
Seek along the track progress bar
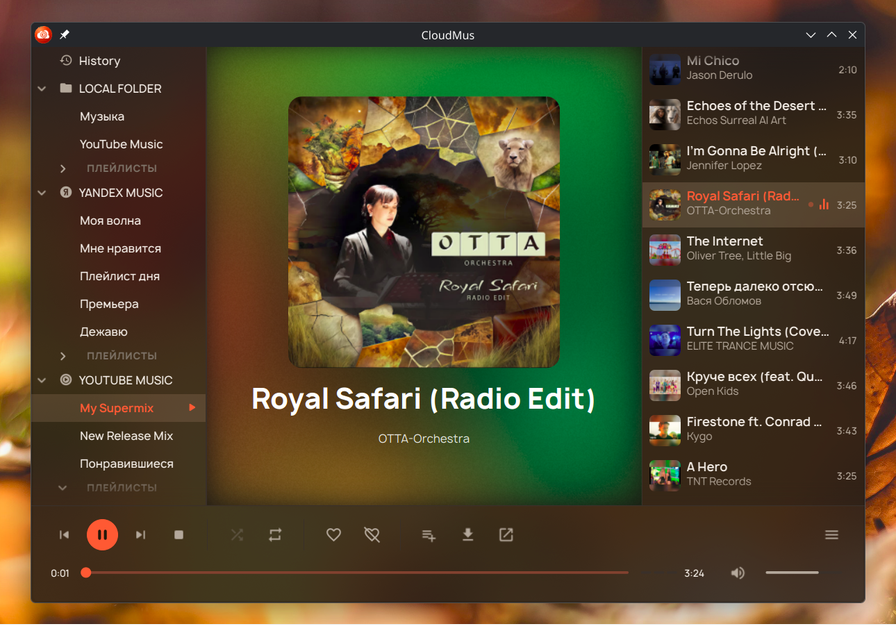point(357,572)
